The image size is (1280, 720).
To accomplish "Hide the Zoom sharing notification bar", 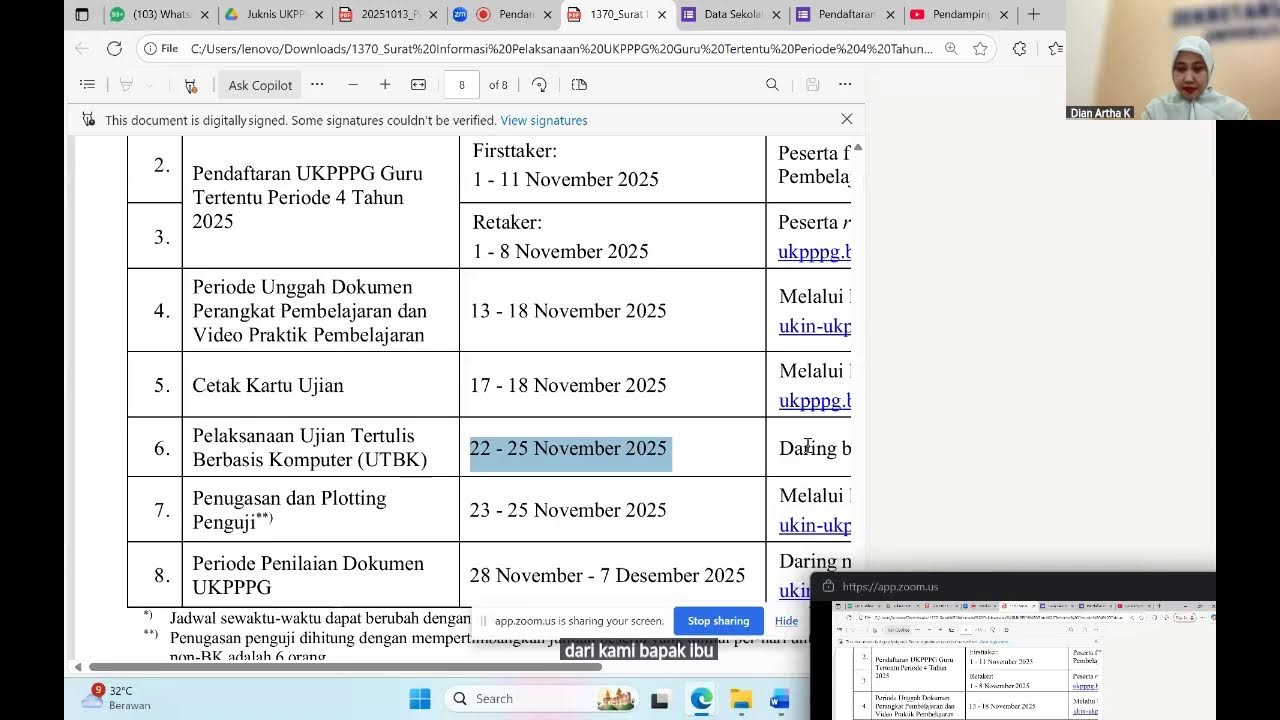I will [786, 621].
